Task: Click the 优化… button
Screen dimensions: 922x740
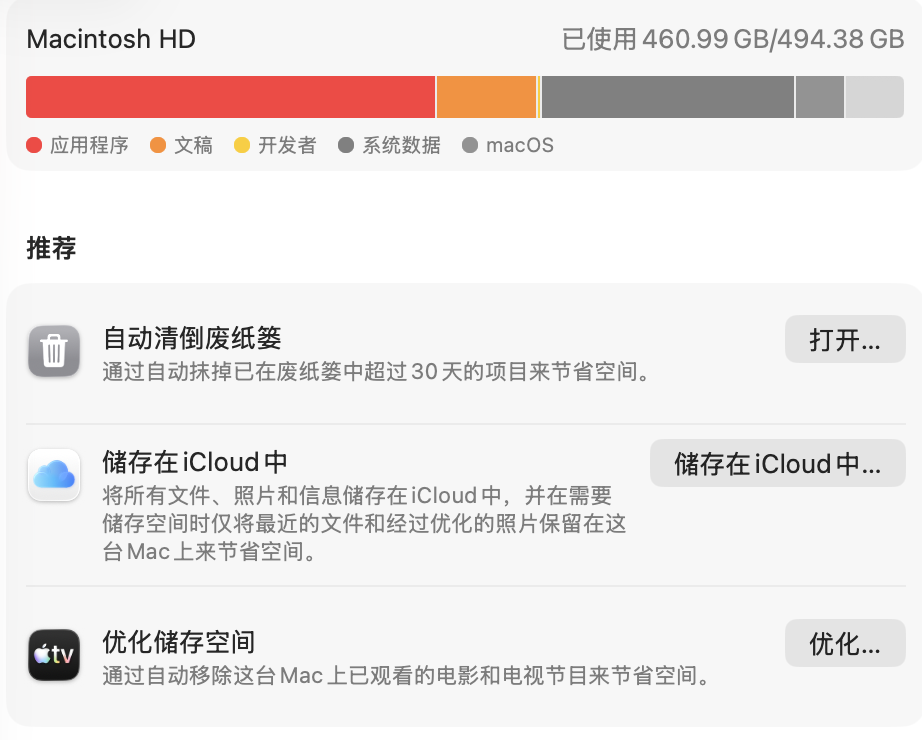Action: coord(845,644)
